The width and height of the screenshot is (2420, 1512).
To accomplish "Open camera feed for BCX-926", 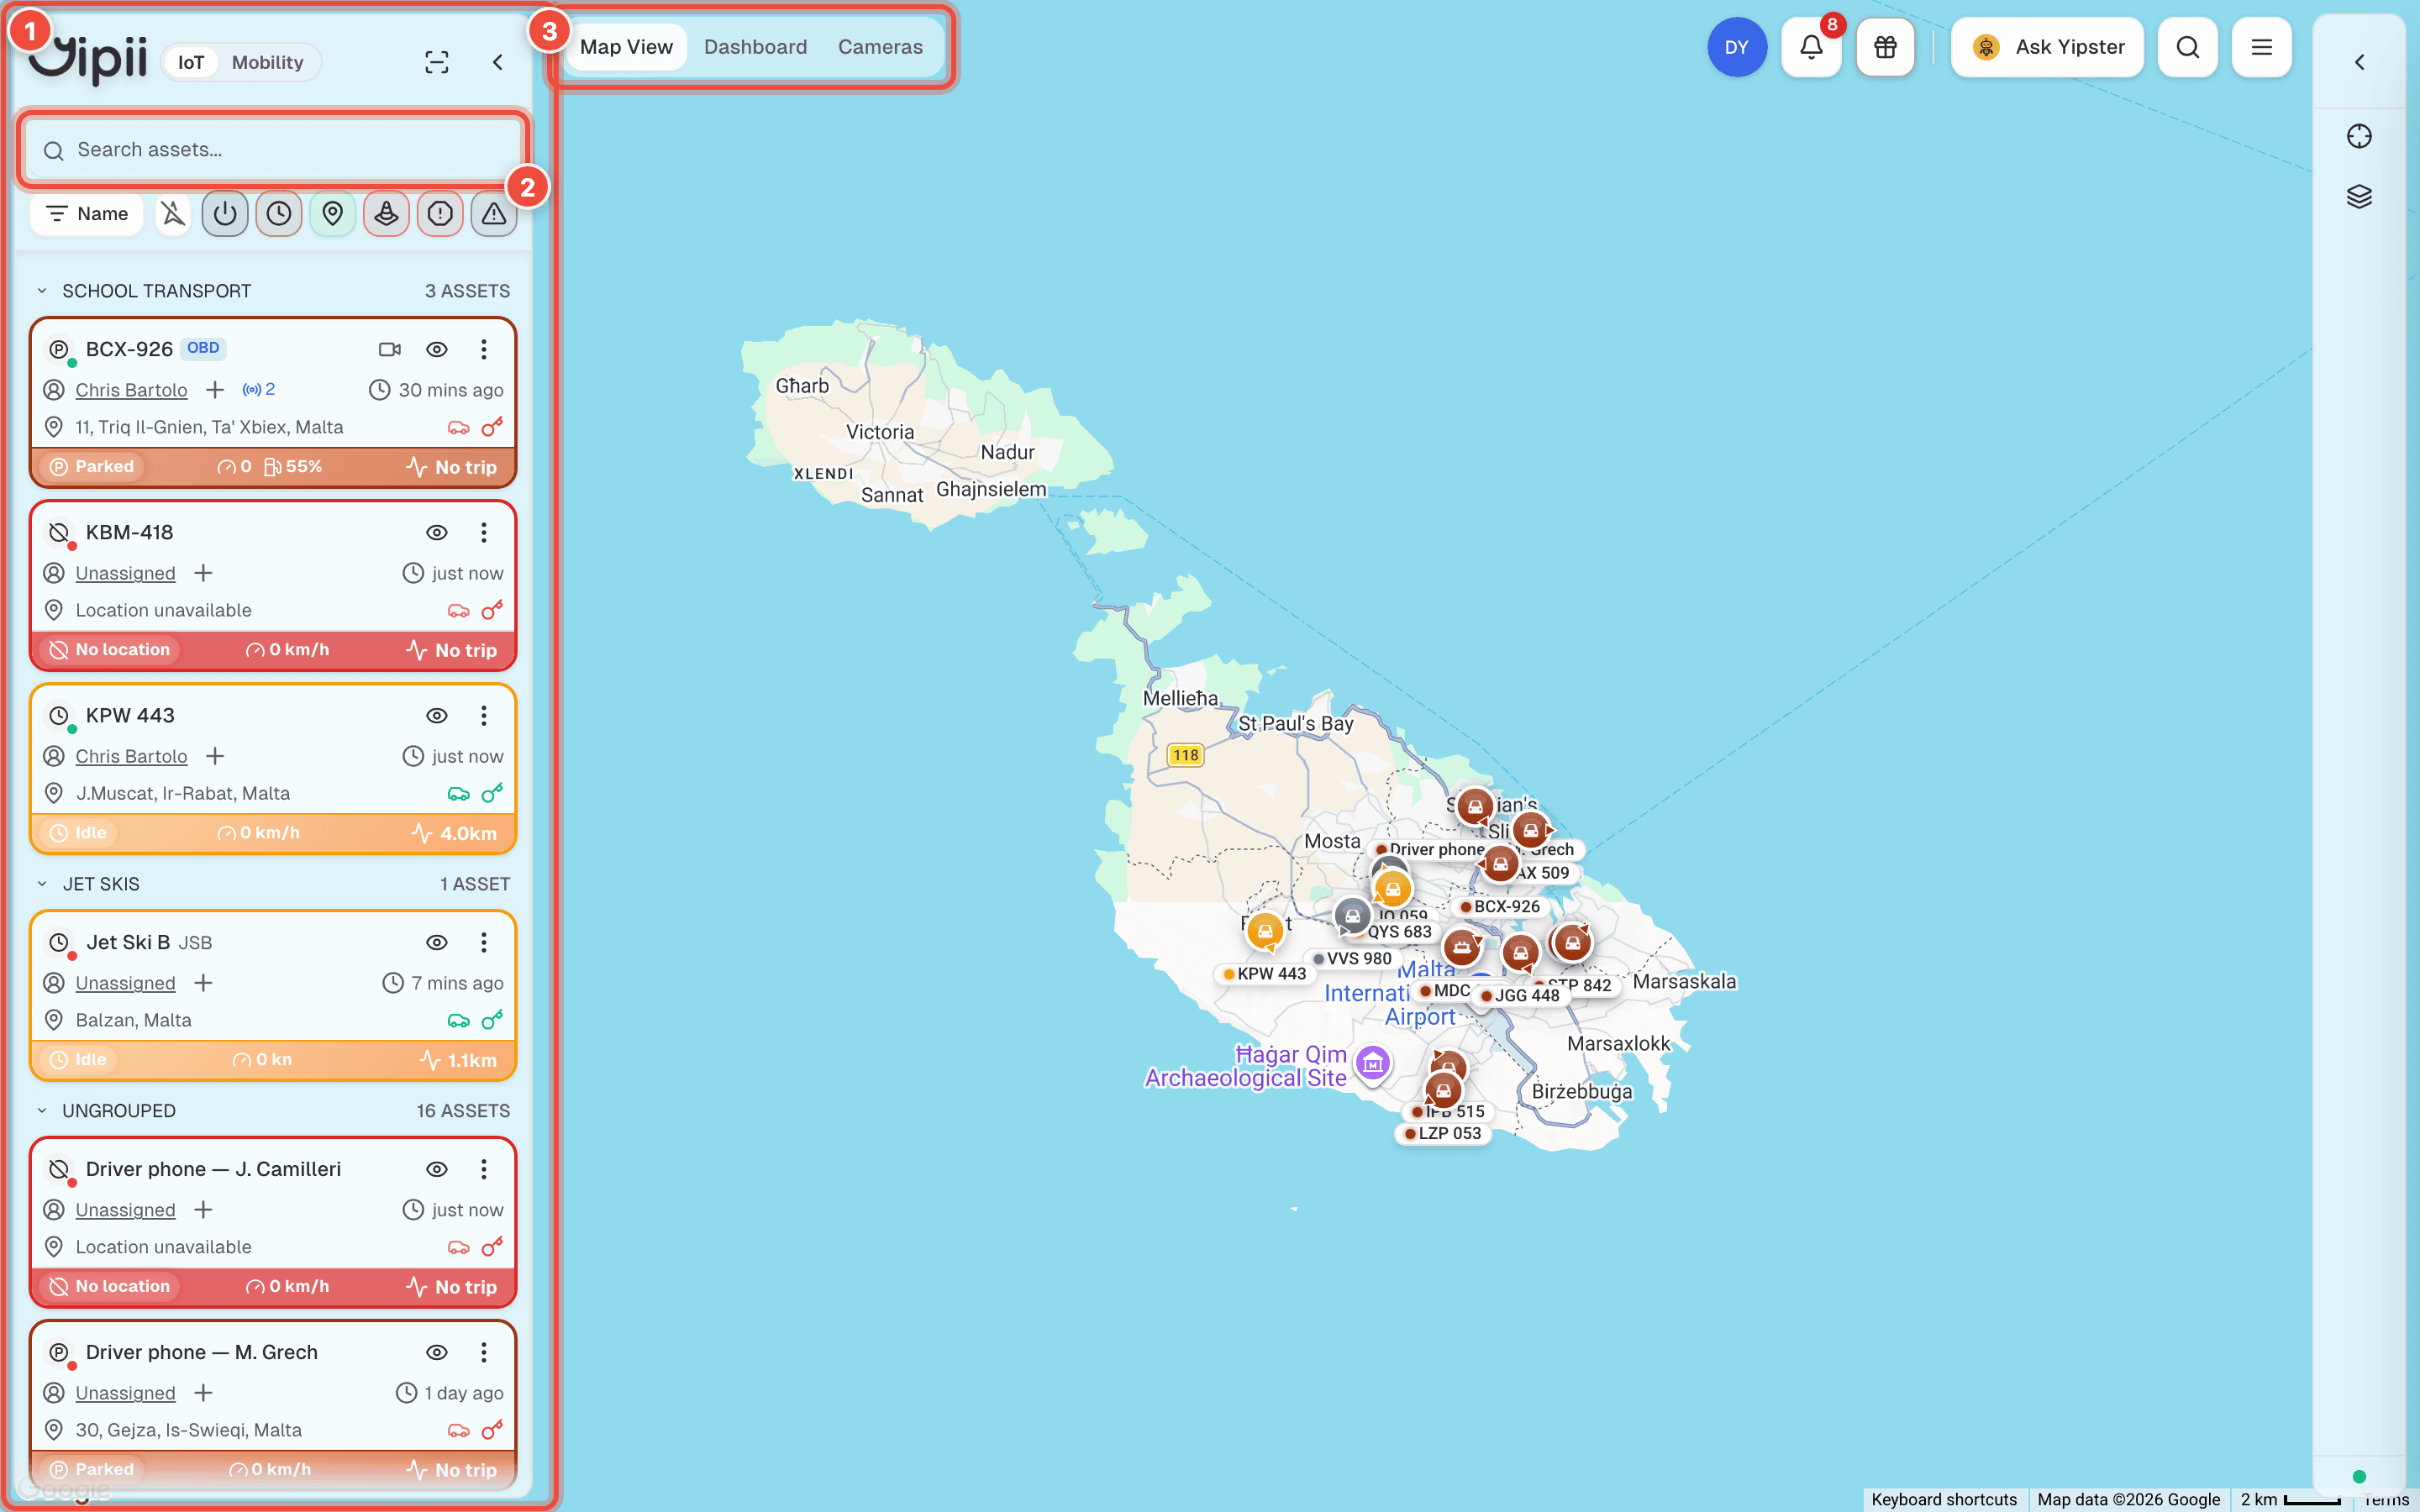I will [x=390, y=349].
